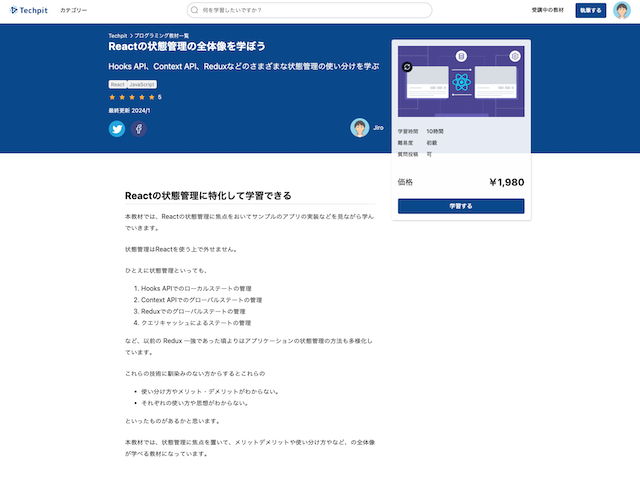The height and width of the screenshot is (480, 640).
Task: Click the course title heading
Action: pyautogui.click(x=187, y=47)
